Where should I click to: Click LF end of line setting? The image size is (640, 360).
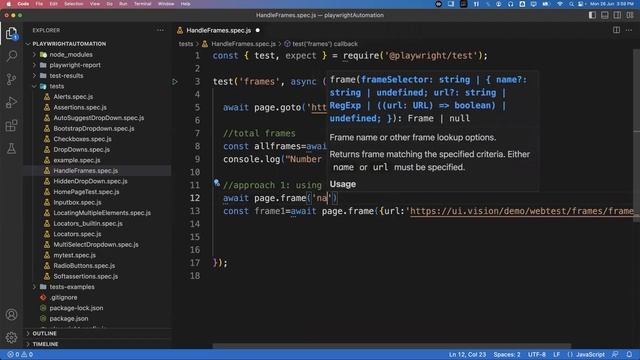point(556,354)
